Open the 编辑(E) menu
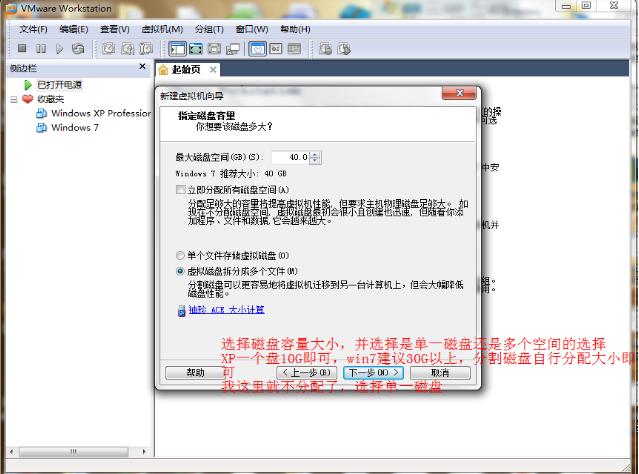This screenshot has height=474, width=639. 74,29
